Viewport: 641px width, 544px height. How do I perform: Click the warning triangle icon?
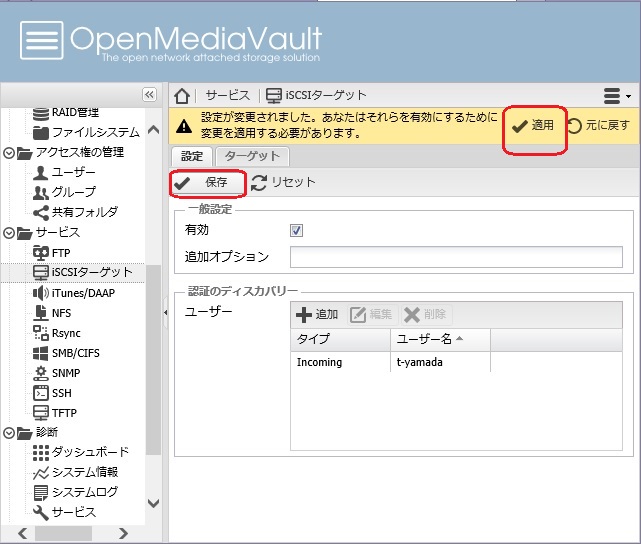(x=184, y=126)
